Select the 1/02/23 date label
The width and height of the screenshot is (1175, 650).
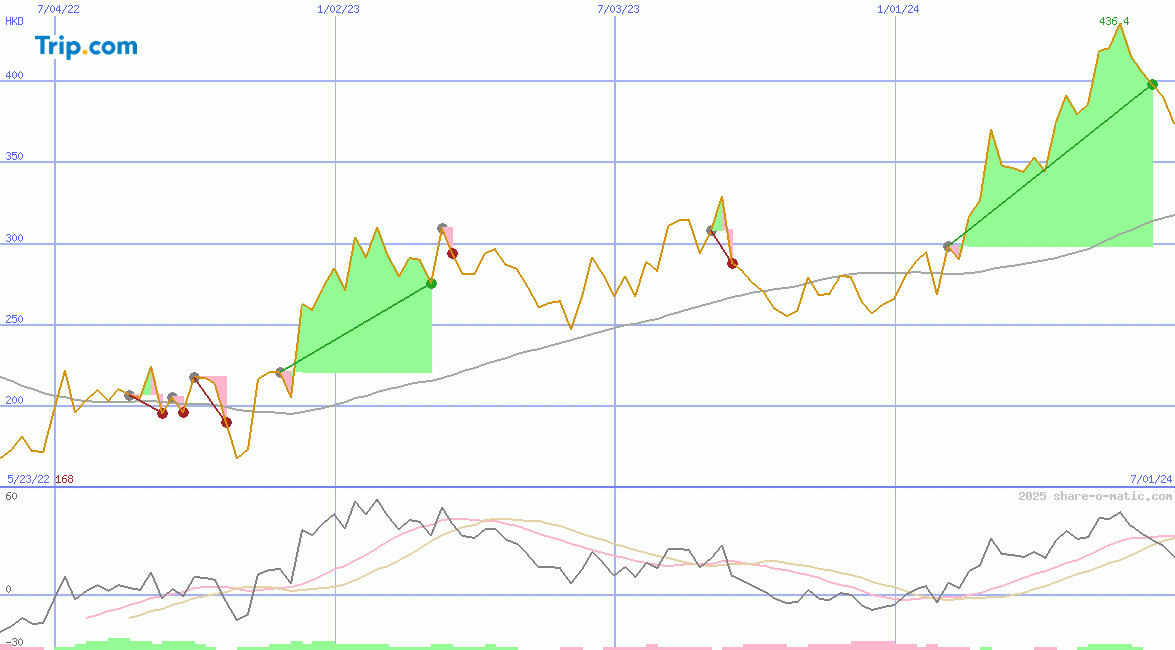point(338,9)
